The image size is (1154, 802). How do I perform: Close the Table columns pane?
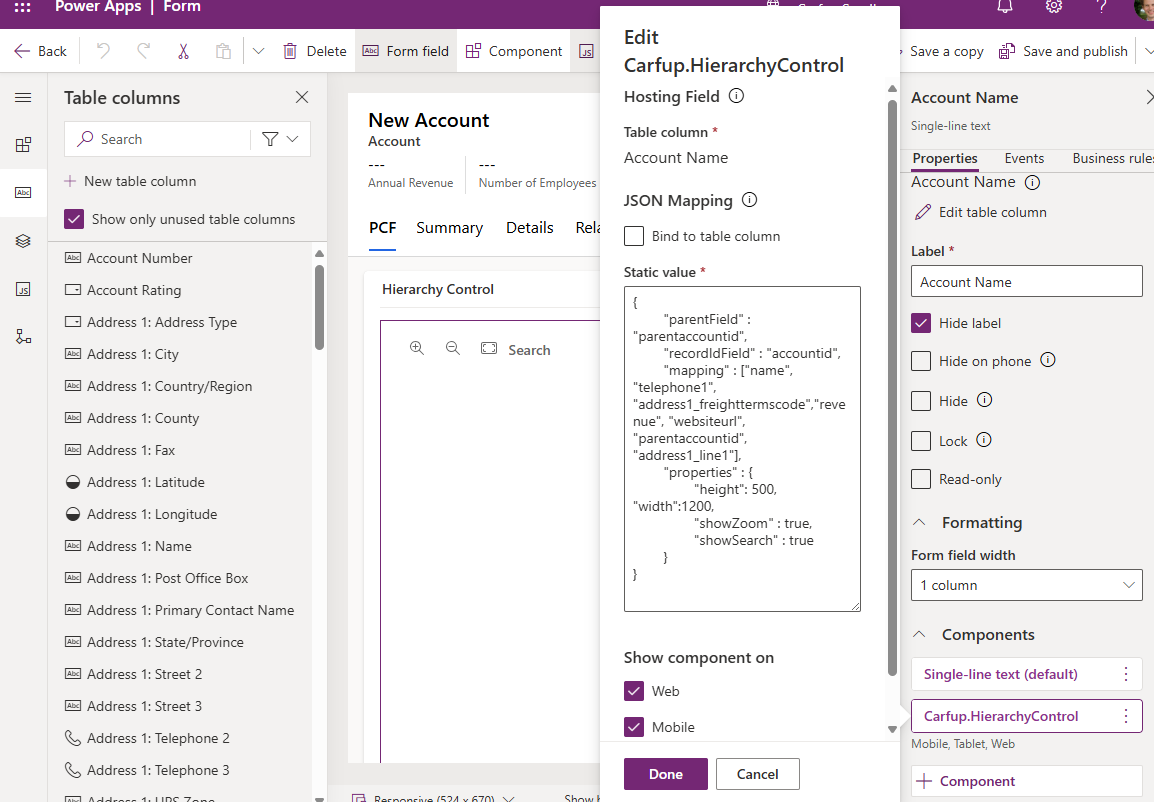302,97
